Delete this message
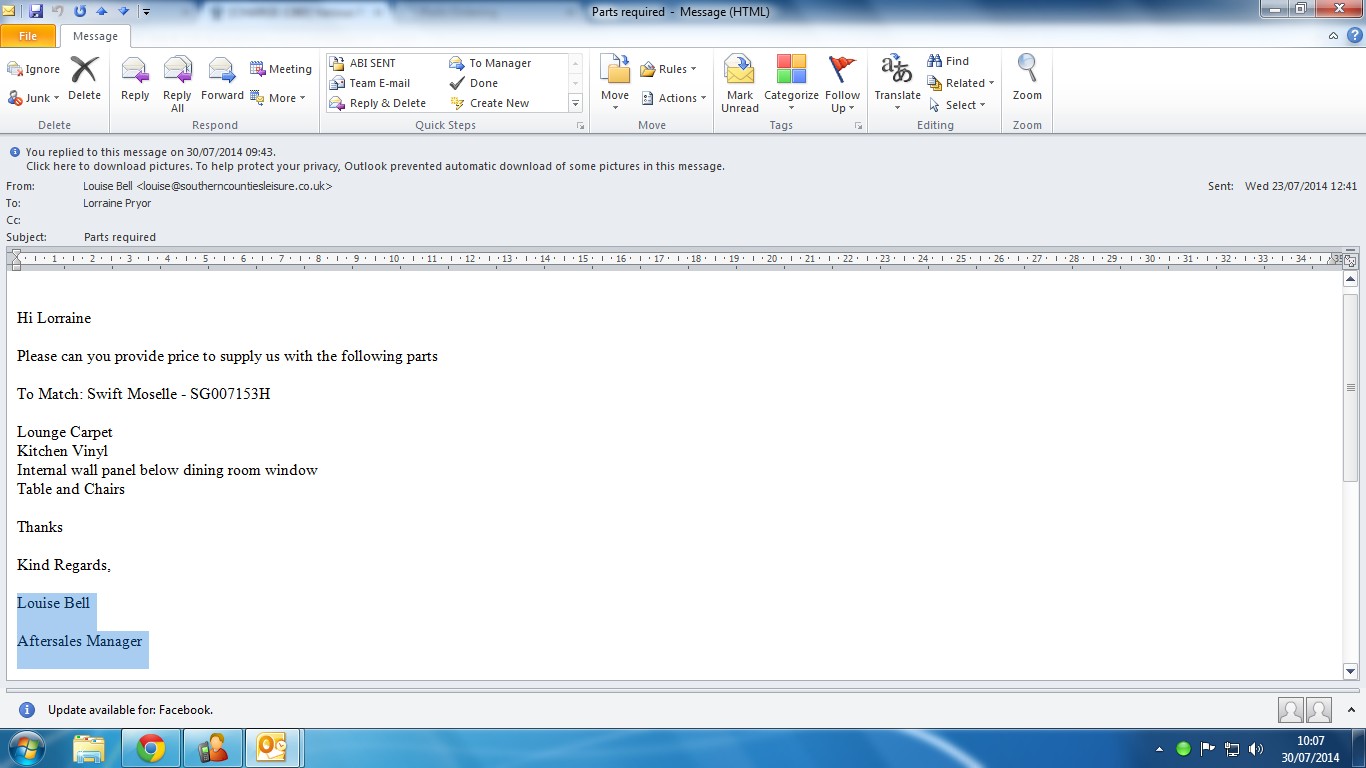This screenshot has width=1366, height=768. 85,79
